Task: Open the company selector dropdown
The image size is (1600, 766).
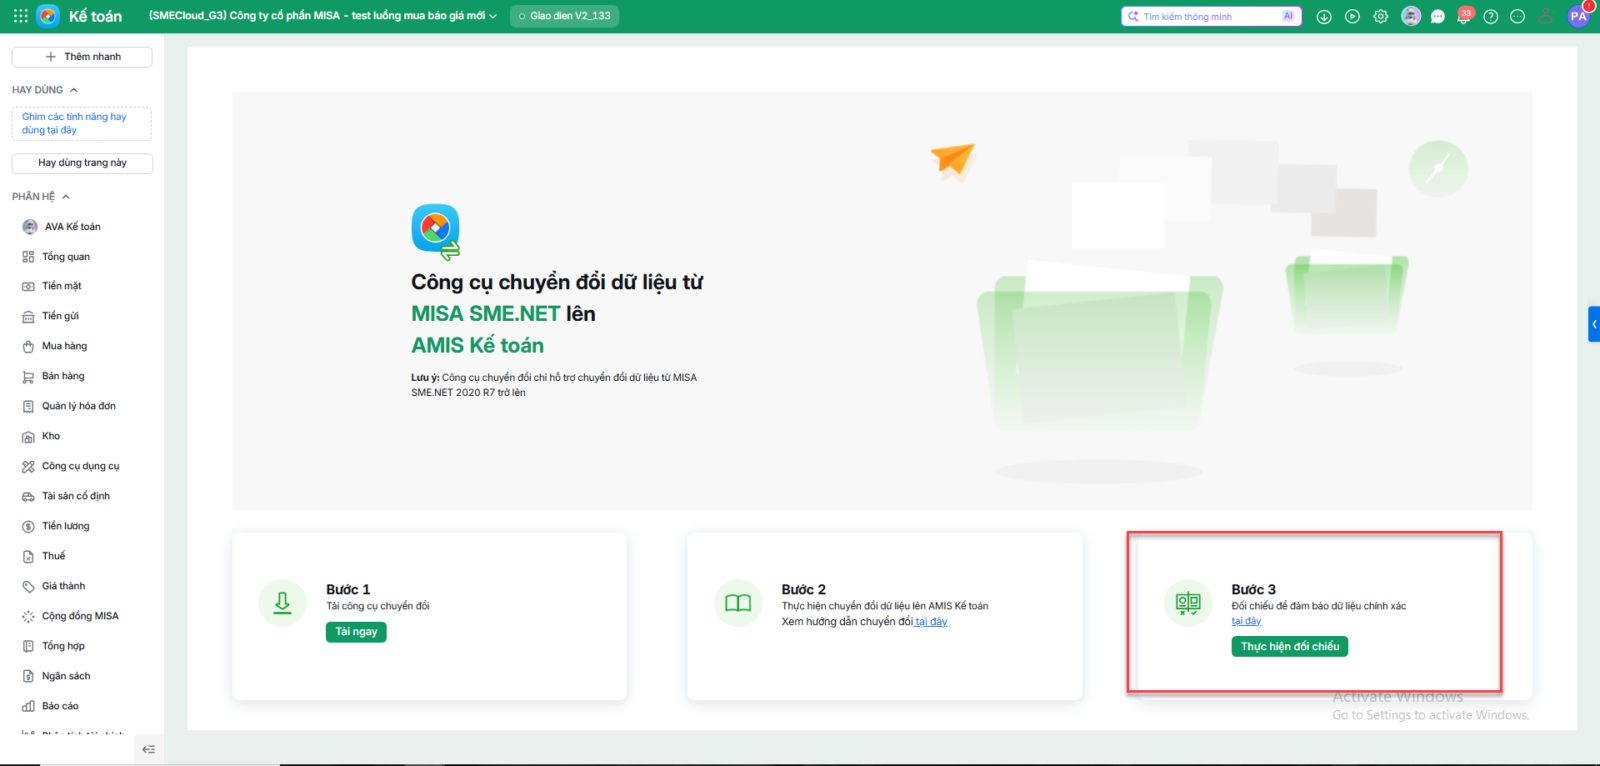Action: (x=323, y=16)
